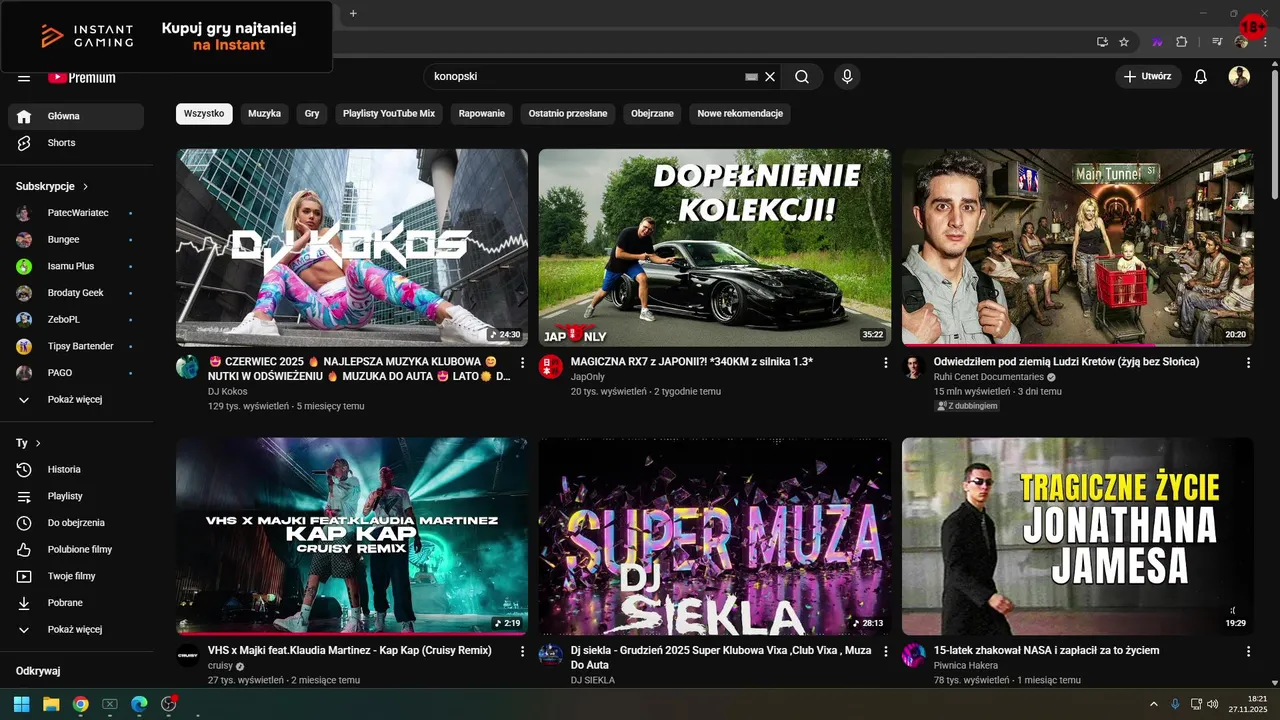Open options menu for Kap Kap video
Viewport: 1280px width, 720px height.
pos(522,651)
